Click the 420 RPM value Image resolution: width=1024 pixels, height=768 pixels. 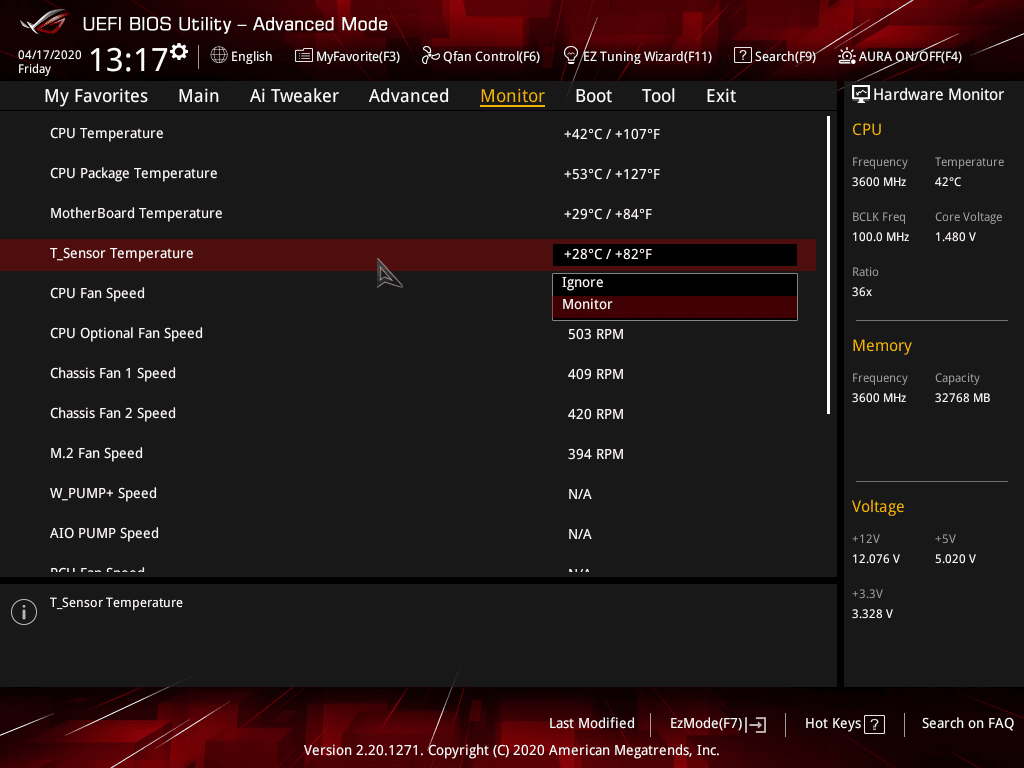coord(596,414)
